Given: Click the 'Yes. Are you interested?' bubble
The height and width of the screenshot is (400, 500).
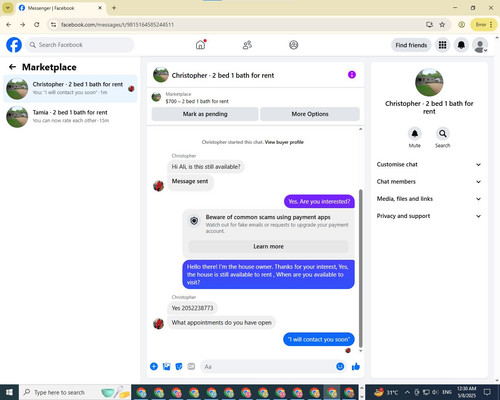Looking at the screenshot, I should [319, 202].
